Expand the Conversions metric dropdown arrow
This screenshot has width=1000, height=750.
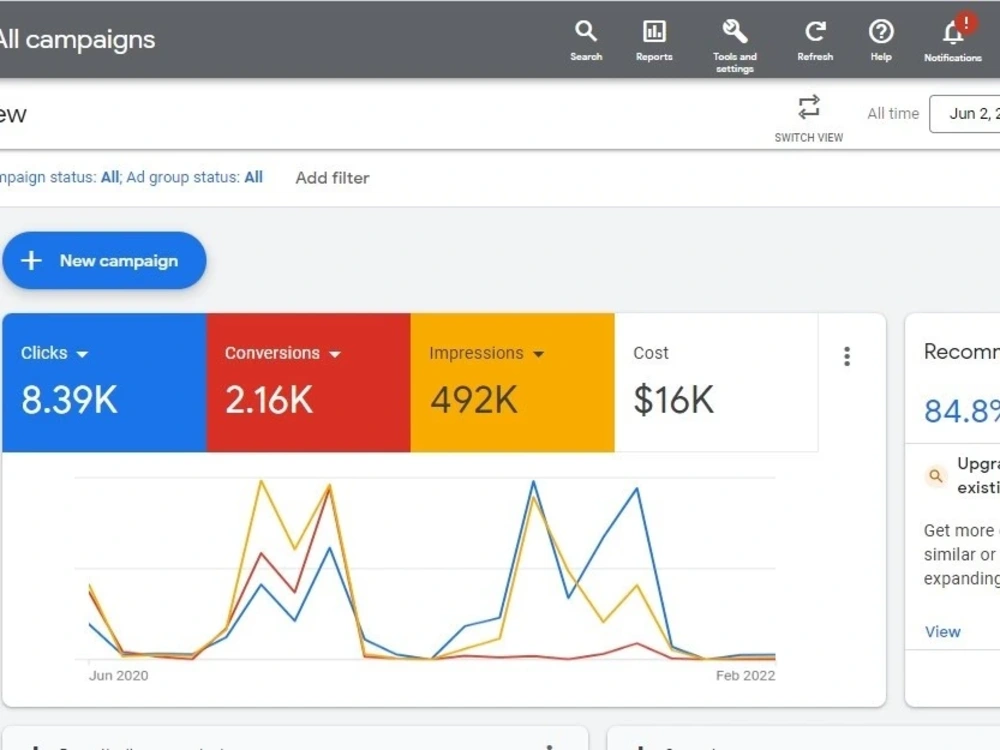[x=335, y=354]
